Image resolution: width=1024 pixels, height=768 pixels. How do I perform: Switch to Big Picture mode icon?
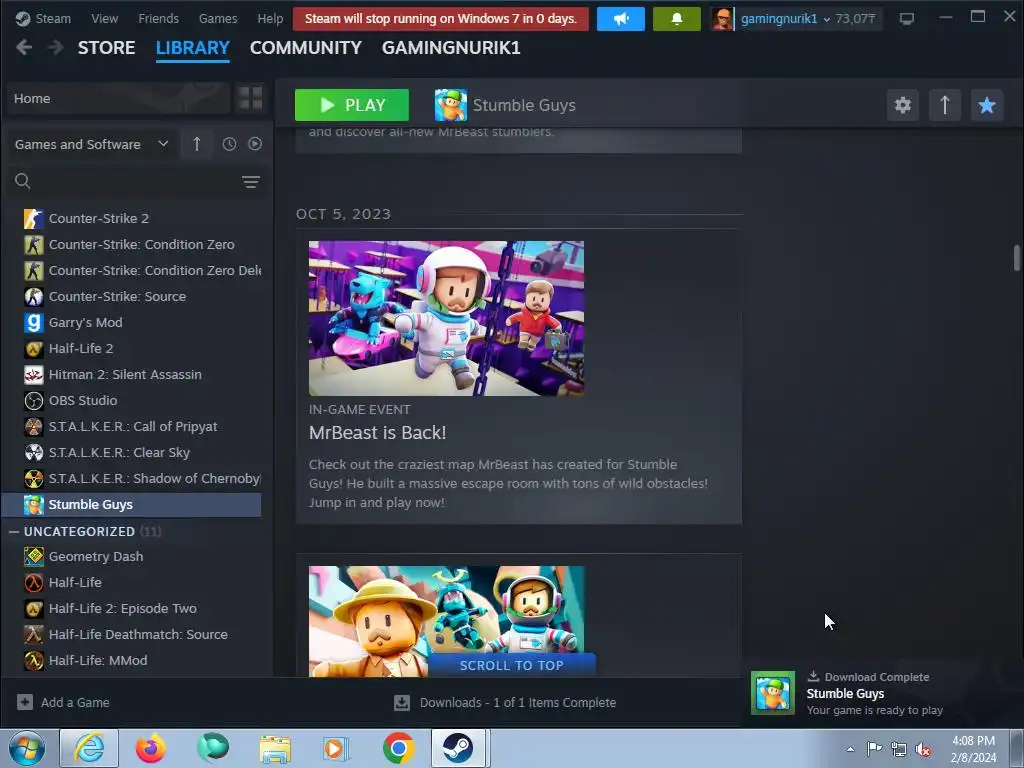coord(906,19)
